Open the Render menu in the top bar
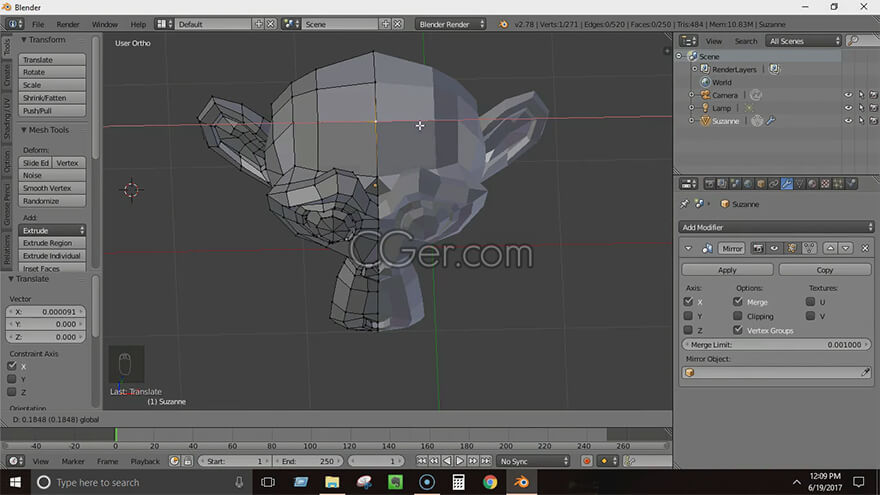This screenshot has width=880, height=495. click(68, 24)
